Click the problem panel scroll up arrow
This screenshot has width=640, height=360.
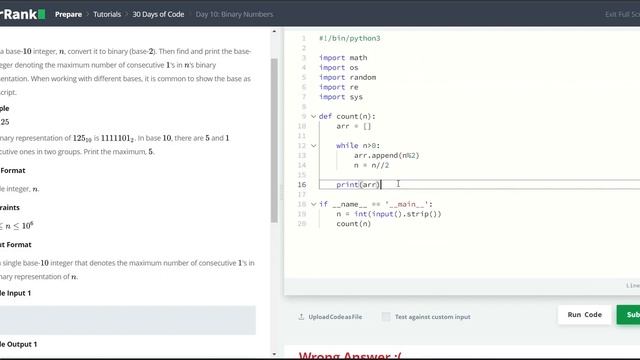click(x=274, y=31)
